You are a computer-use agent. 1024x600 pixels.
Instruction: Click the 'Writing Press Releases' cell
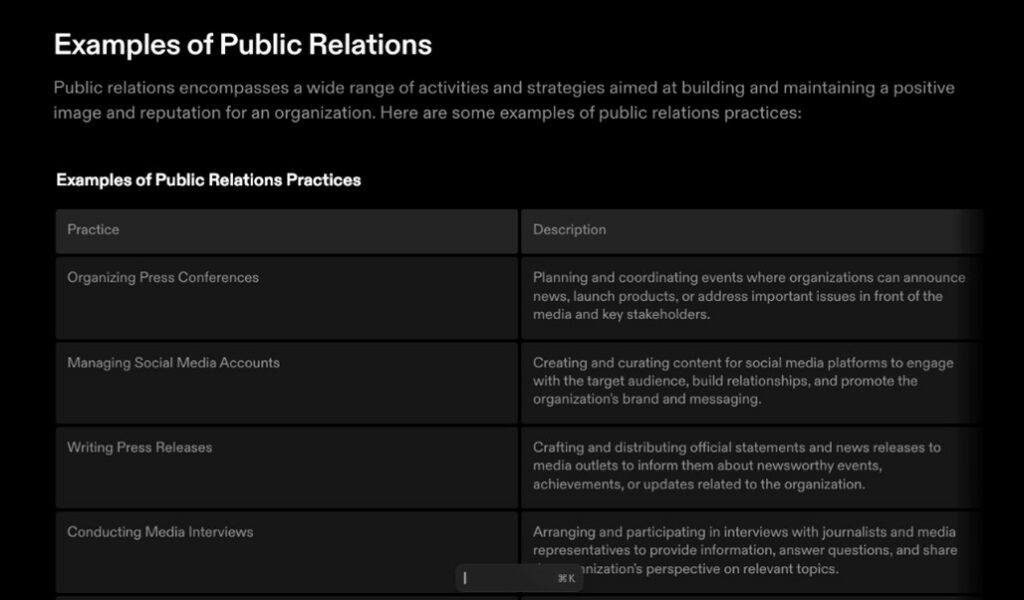point(140,447)
